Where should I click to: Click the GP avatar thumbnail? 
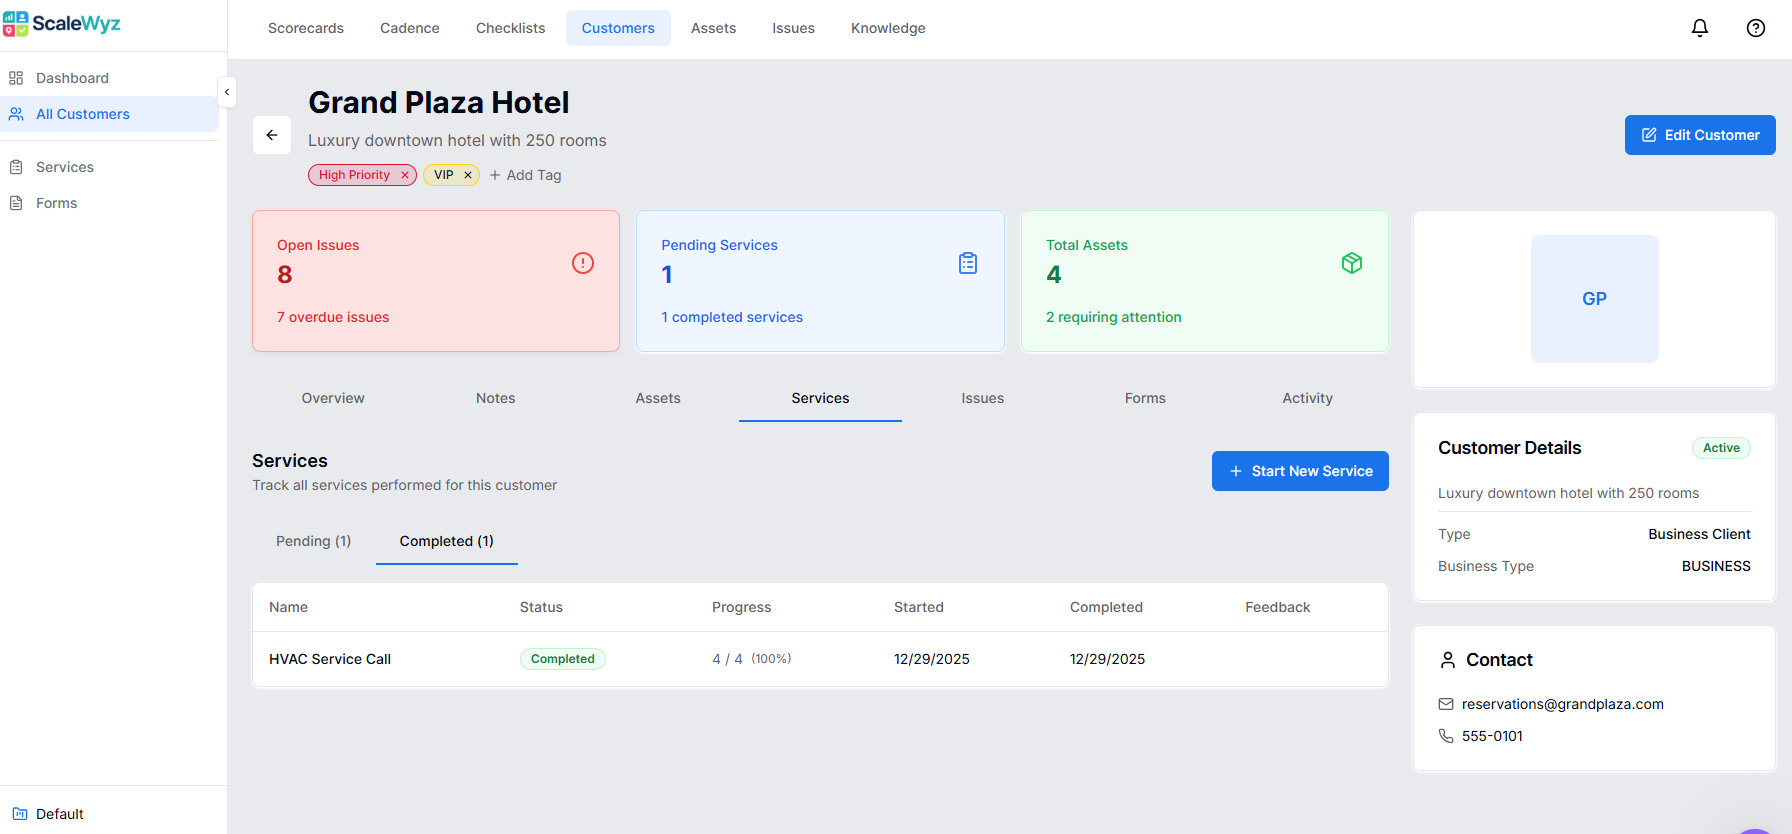point(1595,299)
